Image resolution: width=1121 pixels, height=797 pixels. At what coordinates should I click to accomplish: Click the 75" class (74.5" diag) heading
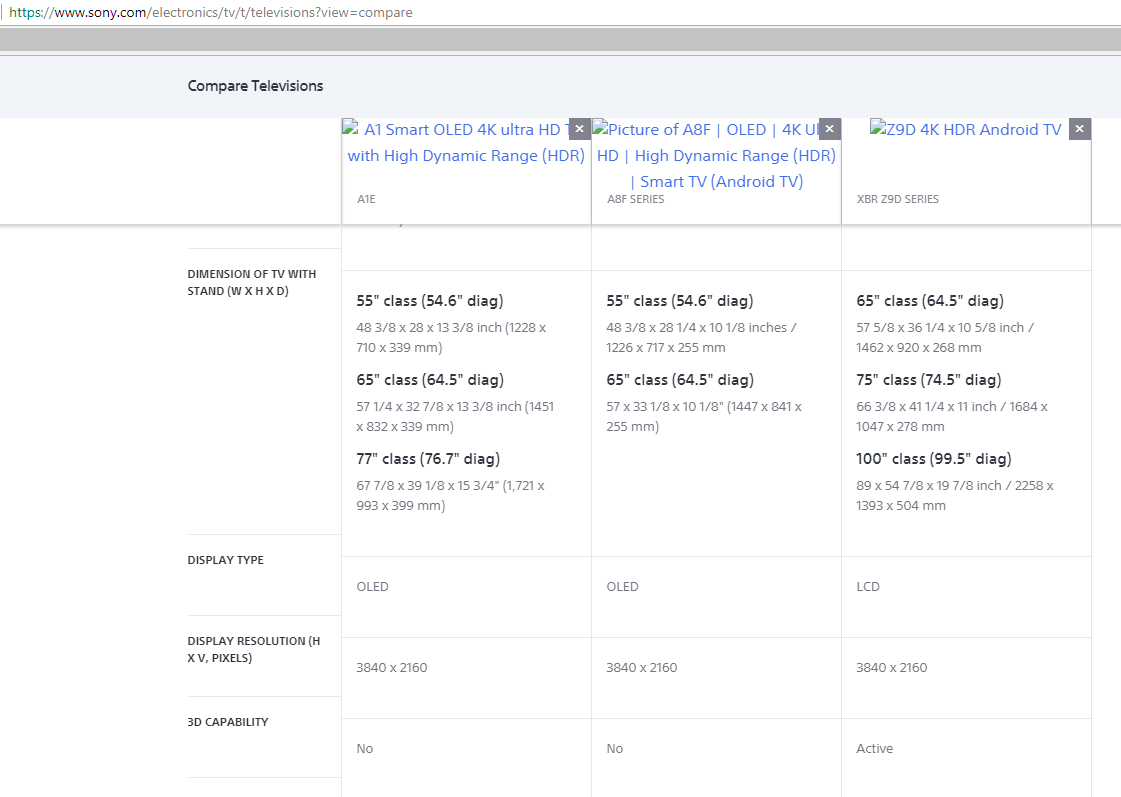(928, 380)
